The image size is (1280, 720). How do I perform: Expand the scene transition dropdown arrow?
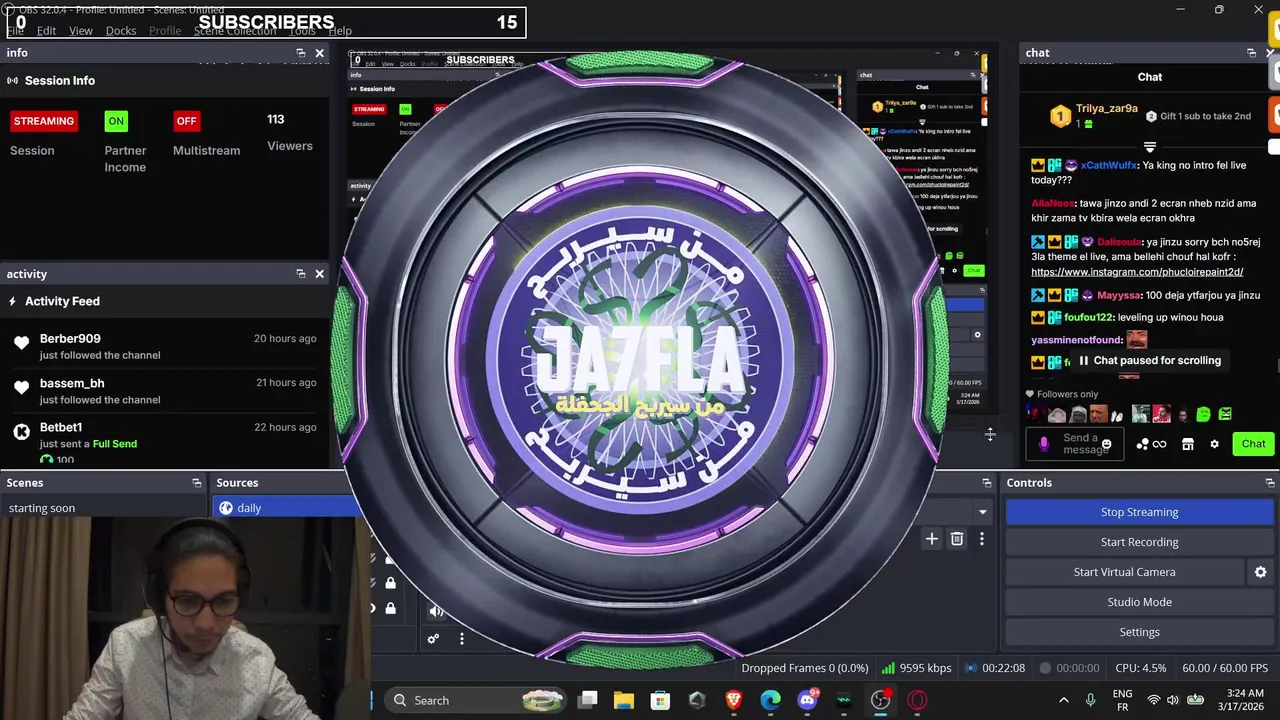[982, 512]
